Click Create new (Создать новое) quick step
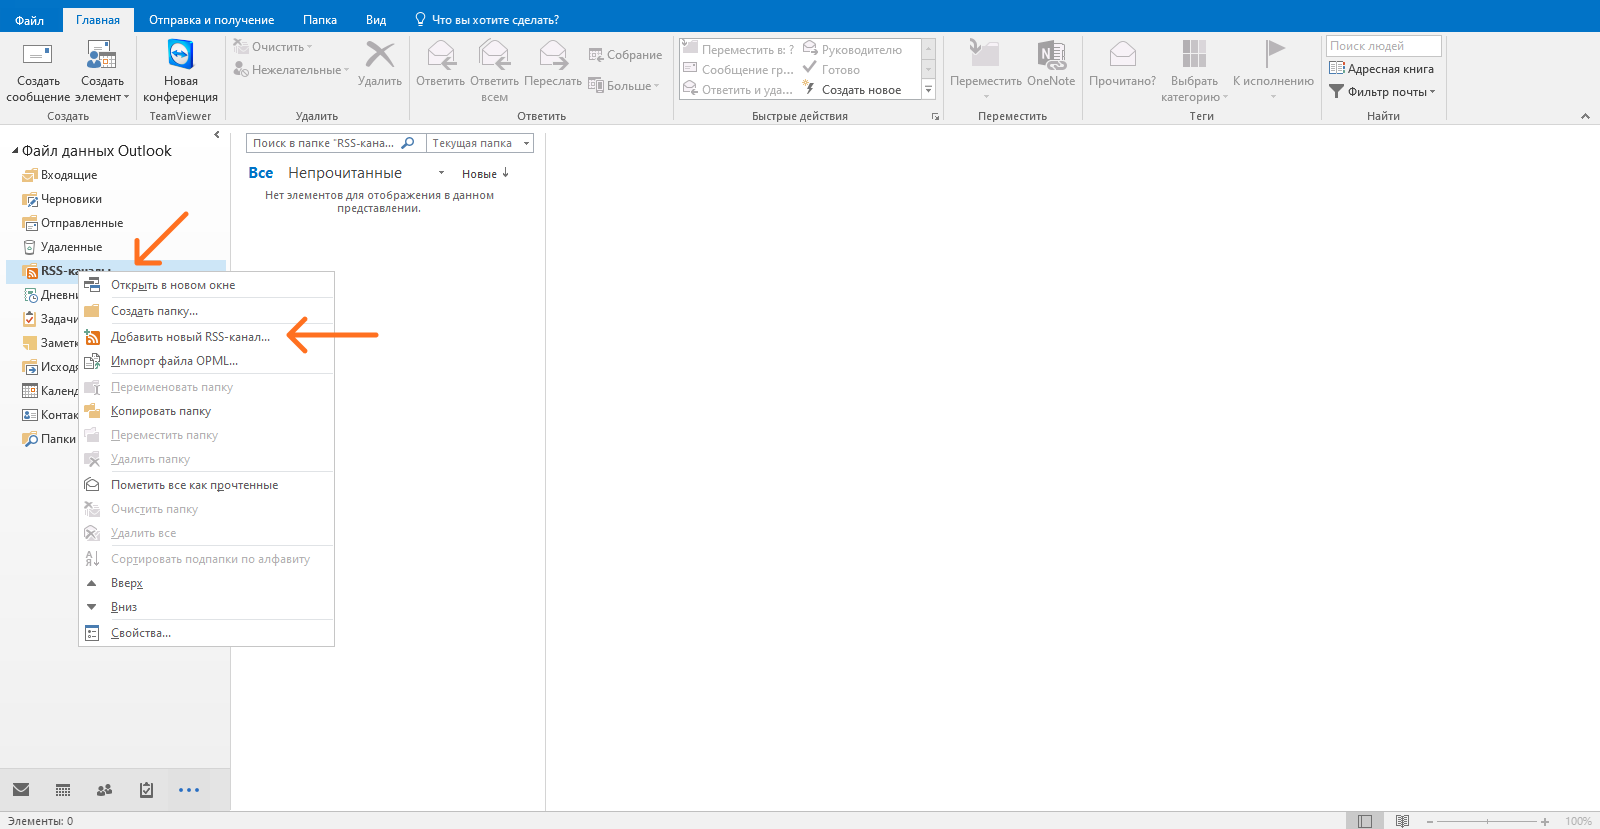The width and height of the screenshot is (1600, 829). [852, 90]
